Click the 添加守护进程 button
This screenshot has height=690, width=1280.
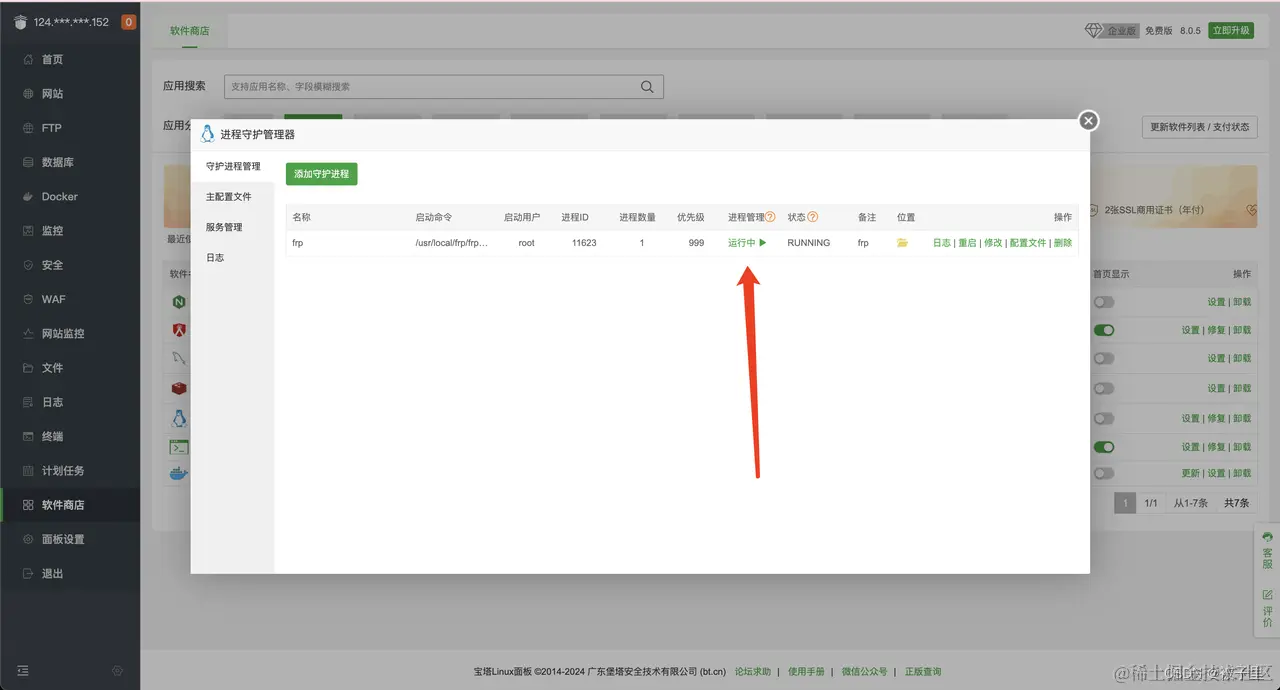pyautogui.click(x=321, y=174)
